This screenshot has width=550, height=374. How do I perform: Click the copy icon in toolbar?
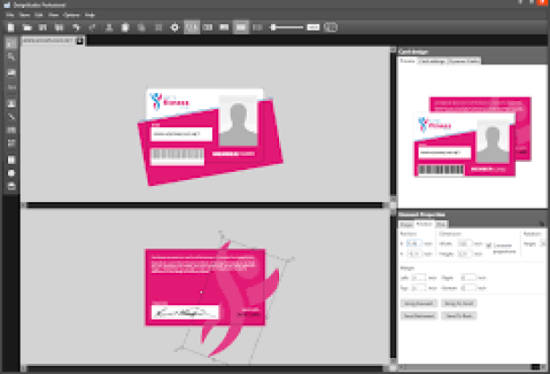pyautogui.click(x=141, y=27)
